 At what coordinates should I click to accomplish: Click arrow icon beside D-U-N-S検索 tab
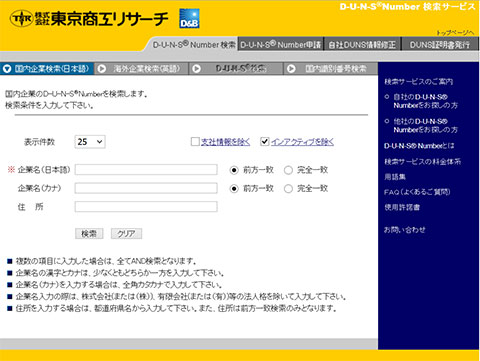(197, 69)
